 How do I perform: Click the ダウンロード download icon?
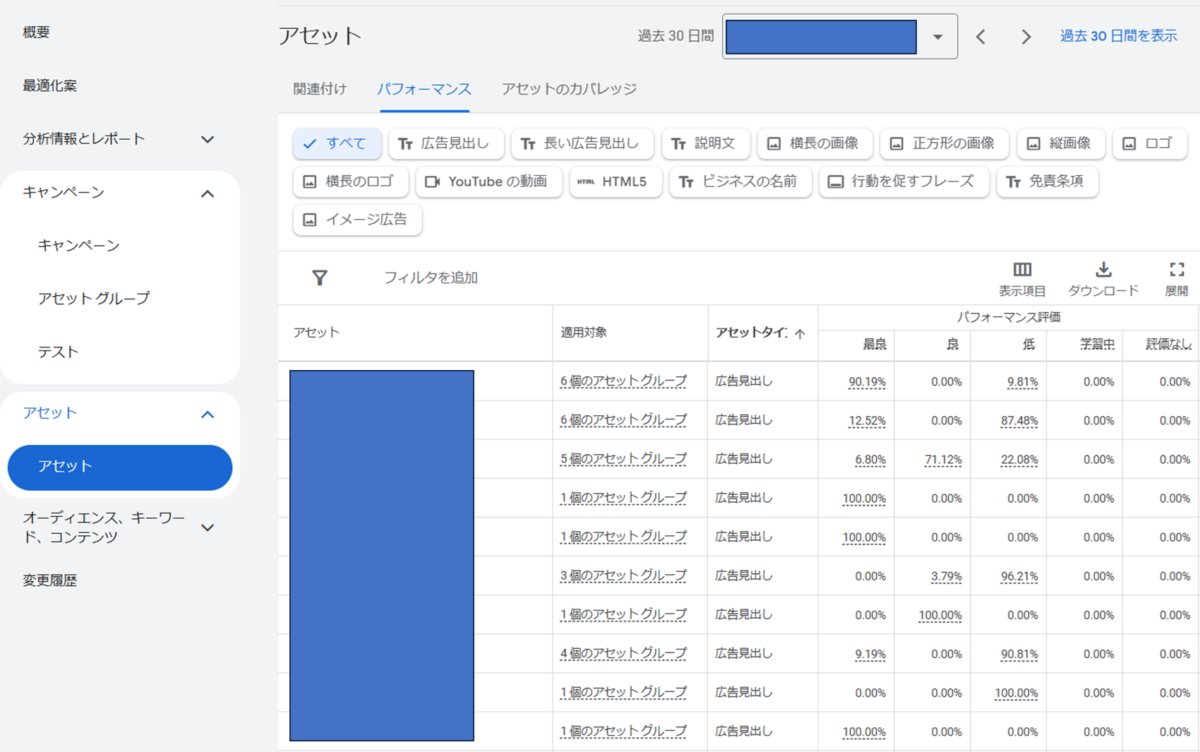click(x=1103, y=270)
